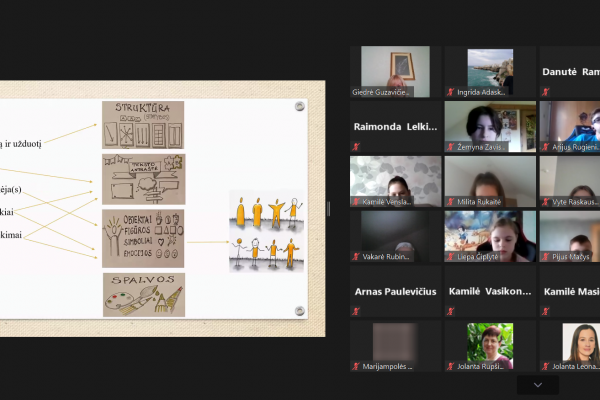Click muted mic icon on Kamilė Masi... tile

coord(546,311)
